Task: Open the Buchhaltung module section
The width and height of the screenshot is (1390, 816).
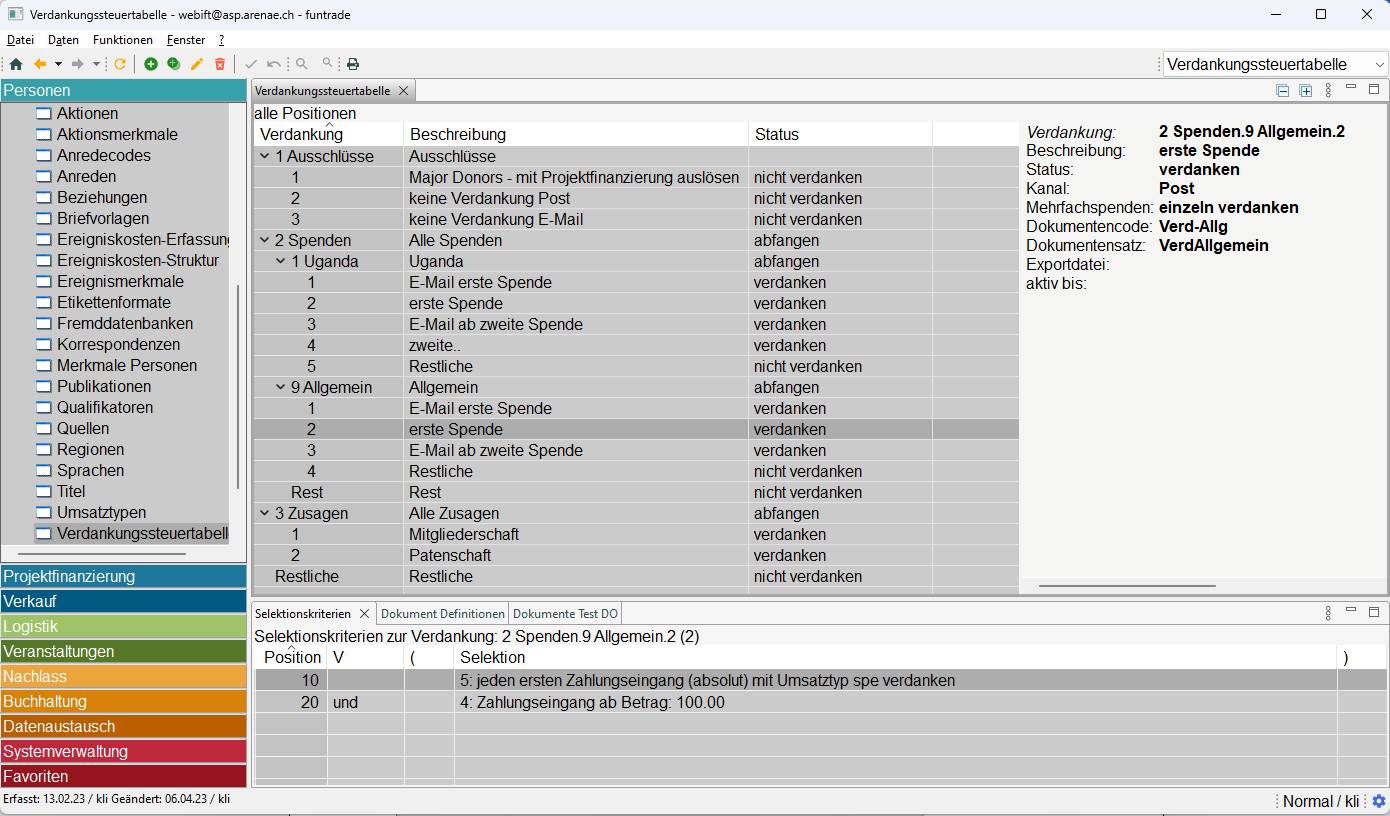Action: coord(123,701)
